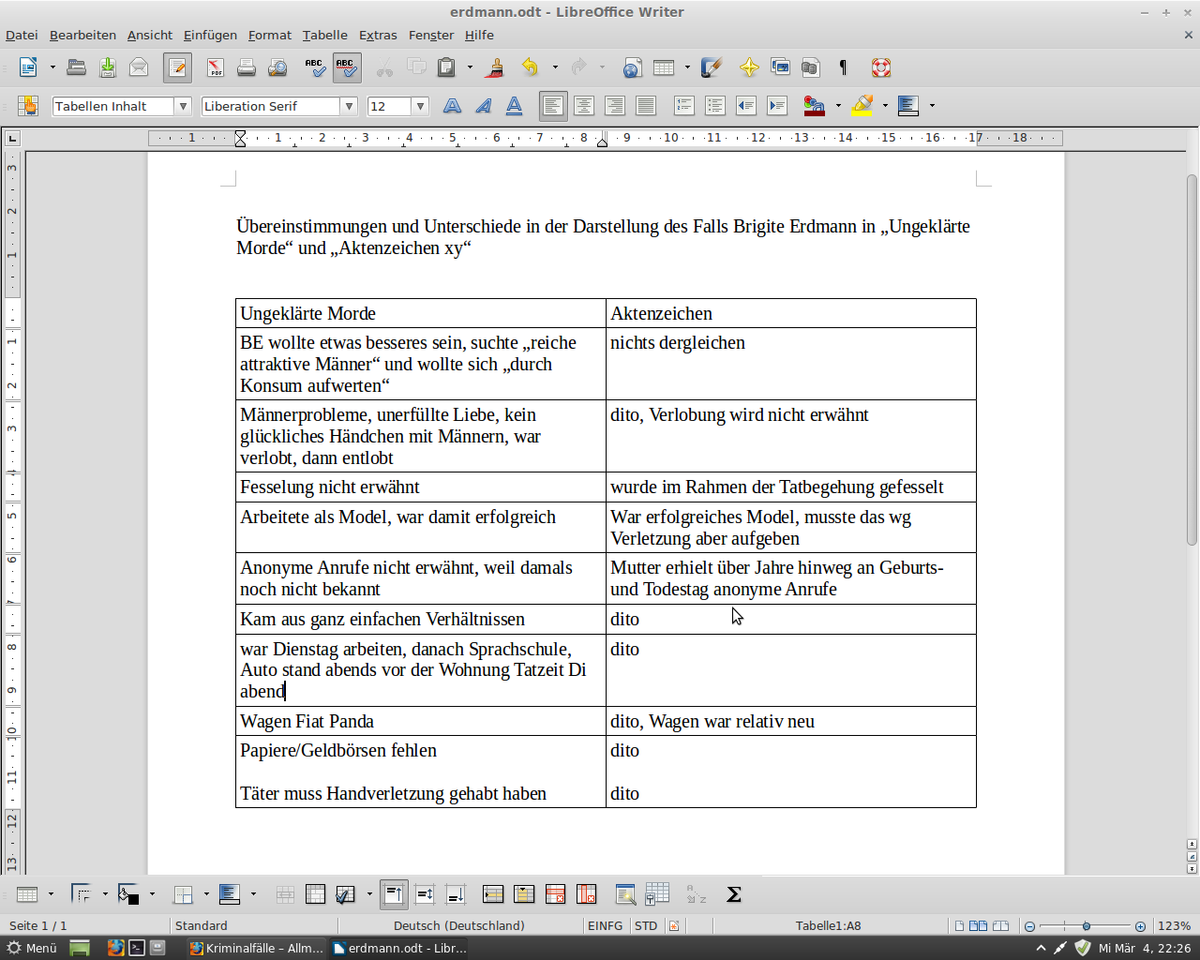1200x960 pixels.
Task: Open the paragraph style dropdown Tabellen Inhalt
Action: tap(182, 106)
